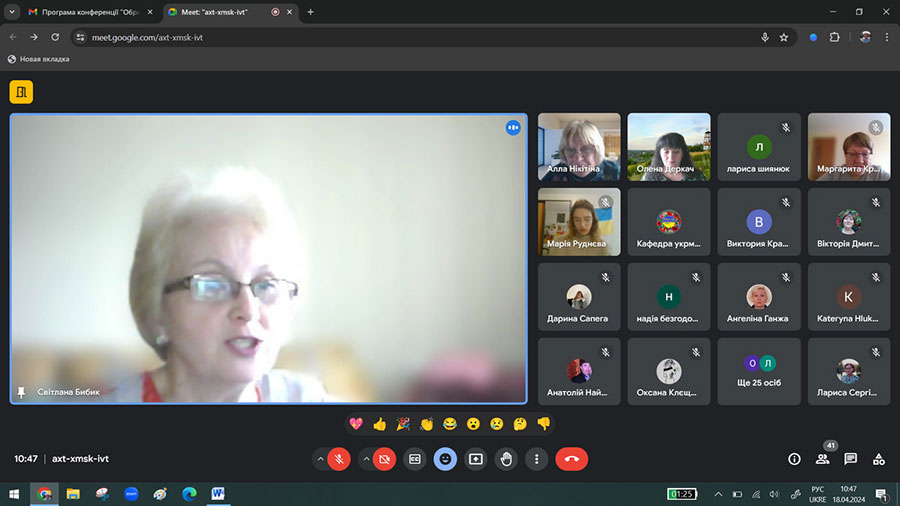Show hidden system tray icons
The height and width of the screenshot is (506, 900).
[718, 494]
